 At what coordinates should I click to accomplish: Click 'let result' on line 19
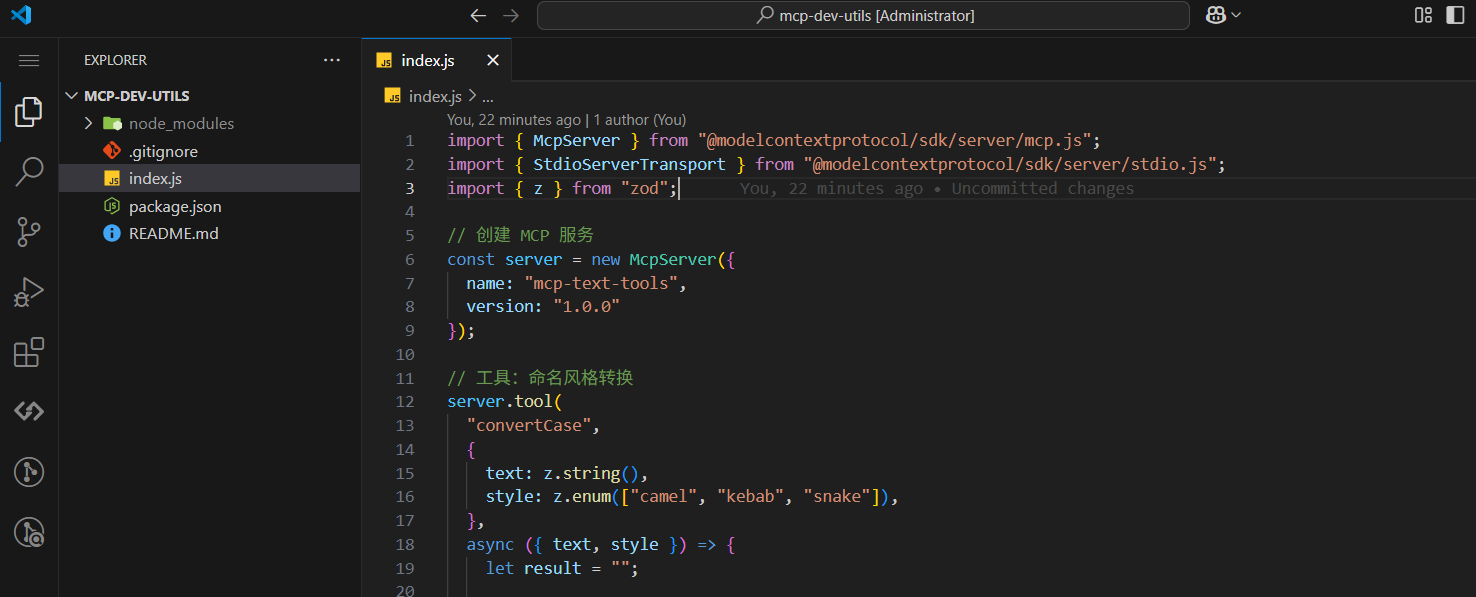tap(533, 568)
